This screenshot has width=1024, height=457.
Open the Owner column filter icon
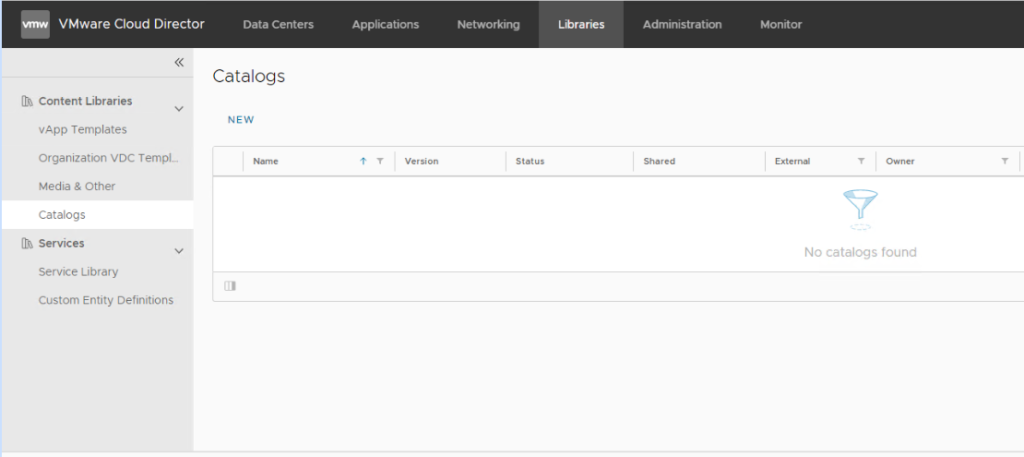click(1004, 161)
